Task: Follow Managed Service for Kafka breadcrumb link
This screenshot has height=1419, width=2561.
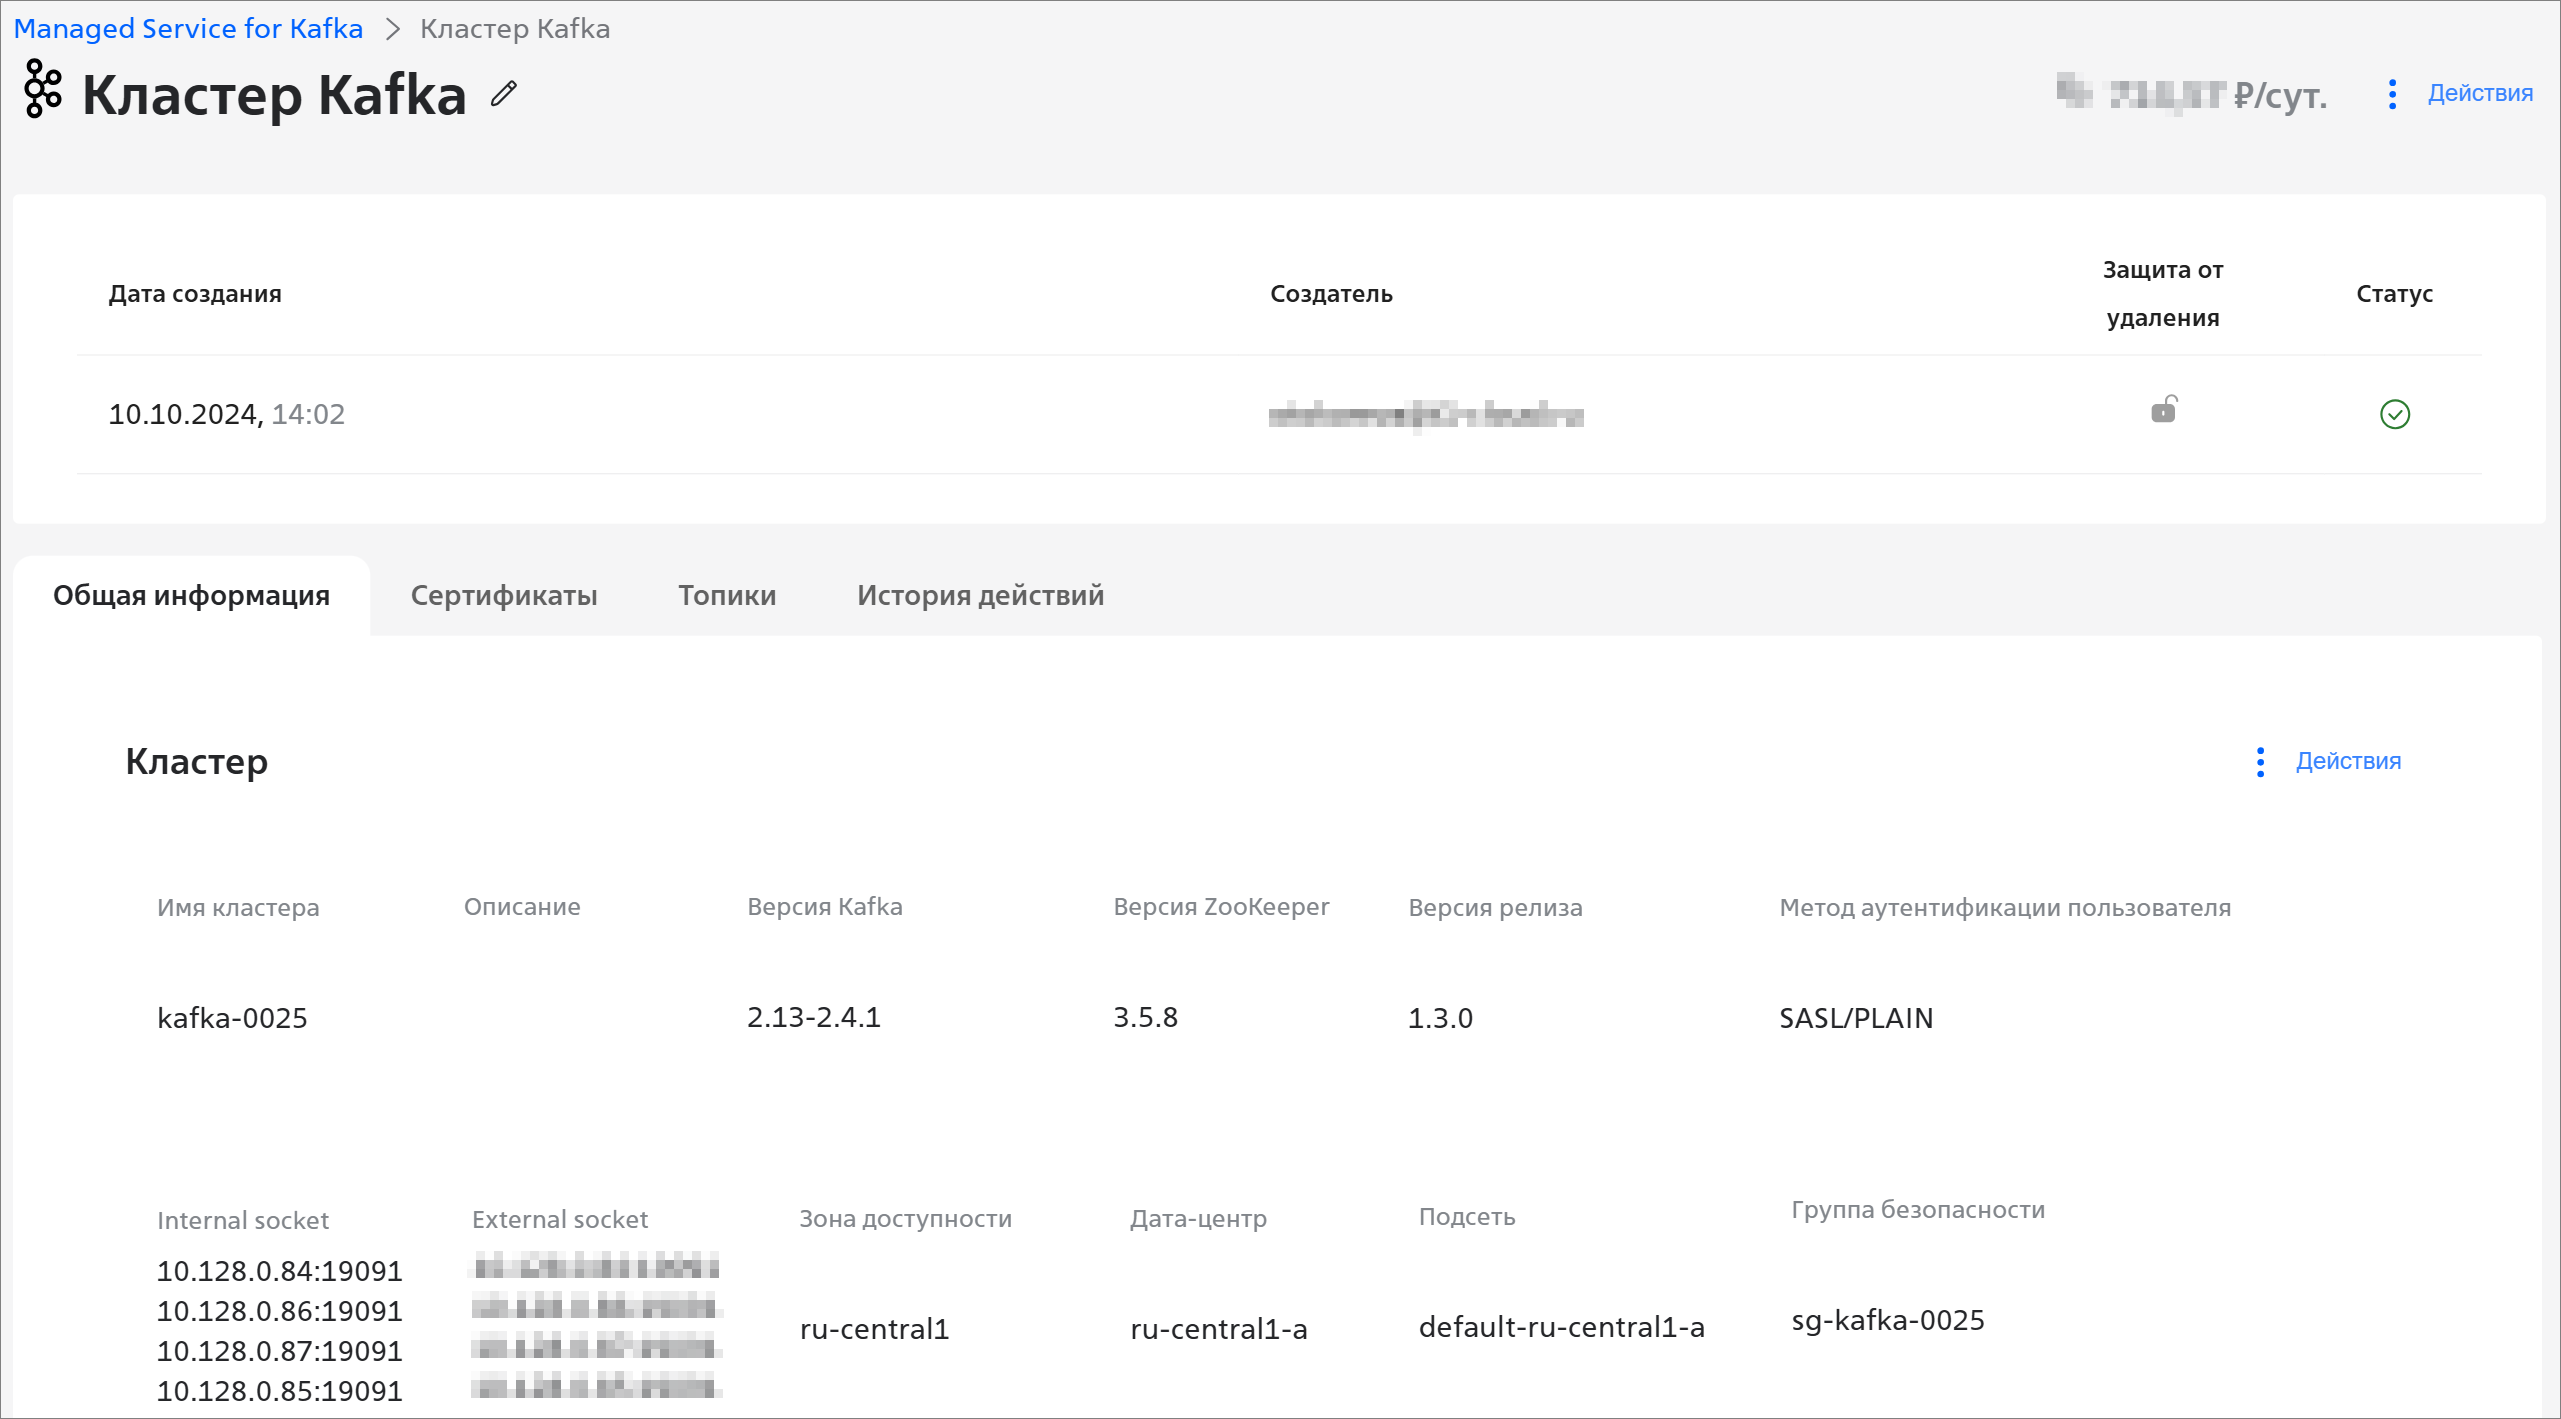Action: pos(188,29)
